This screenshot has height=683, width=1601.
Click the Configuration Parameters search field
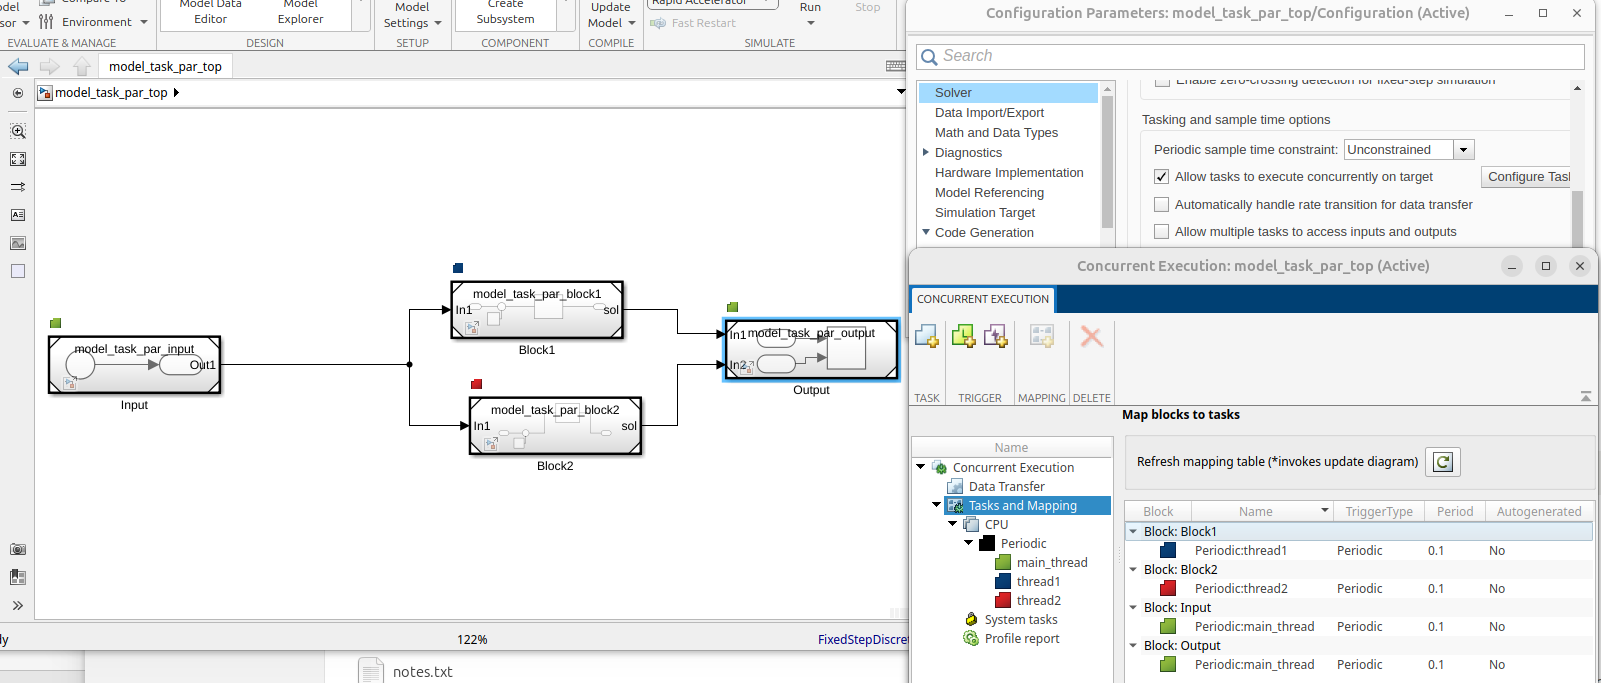coord(1250,56)
